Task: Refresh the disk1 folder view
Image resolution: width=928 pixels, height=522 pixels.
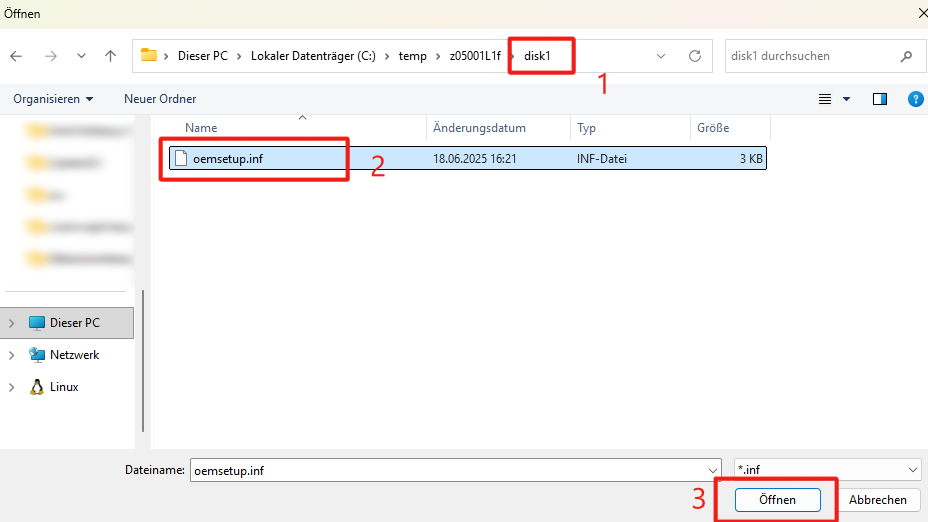Action: (695, 56)
